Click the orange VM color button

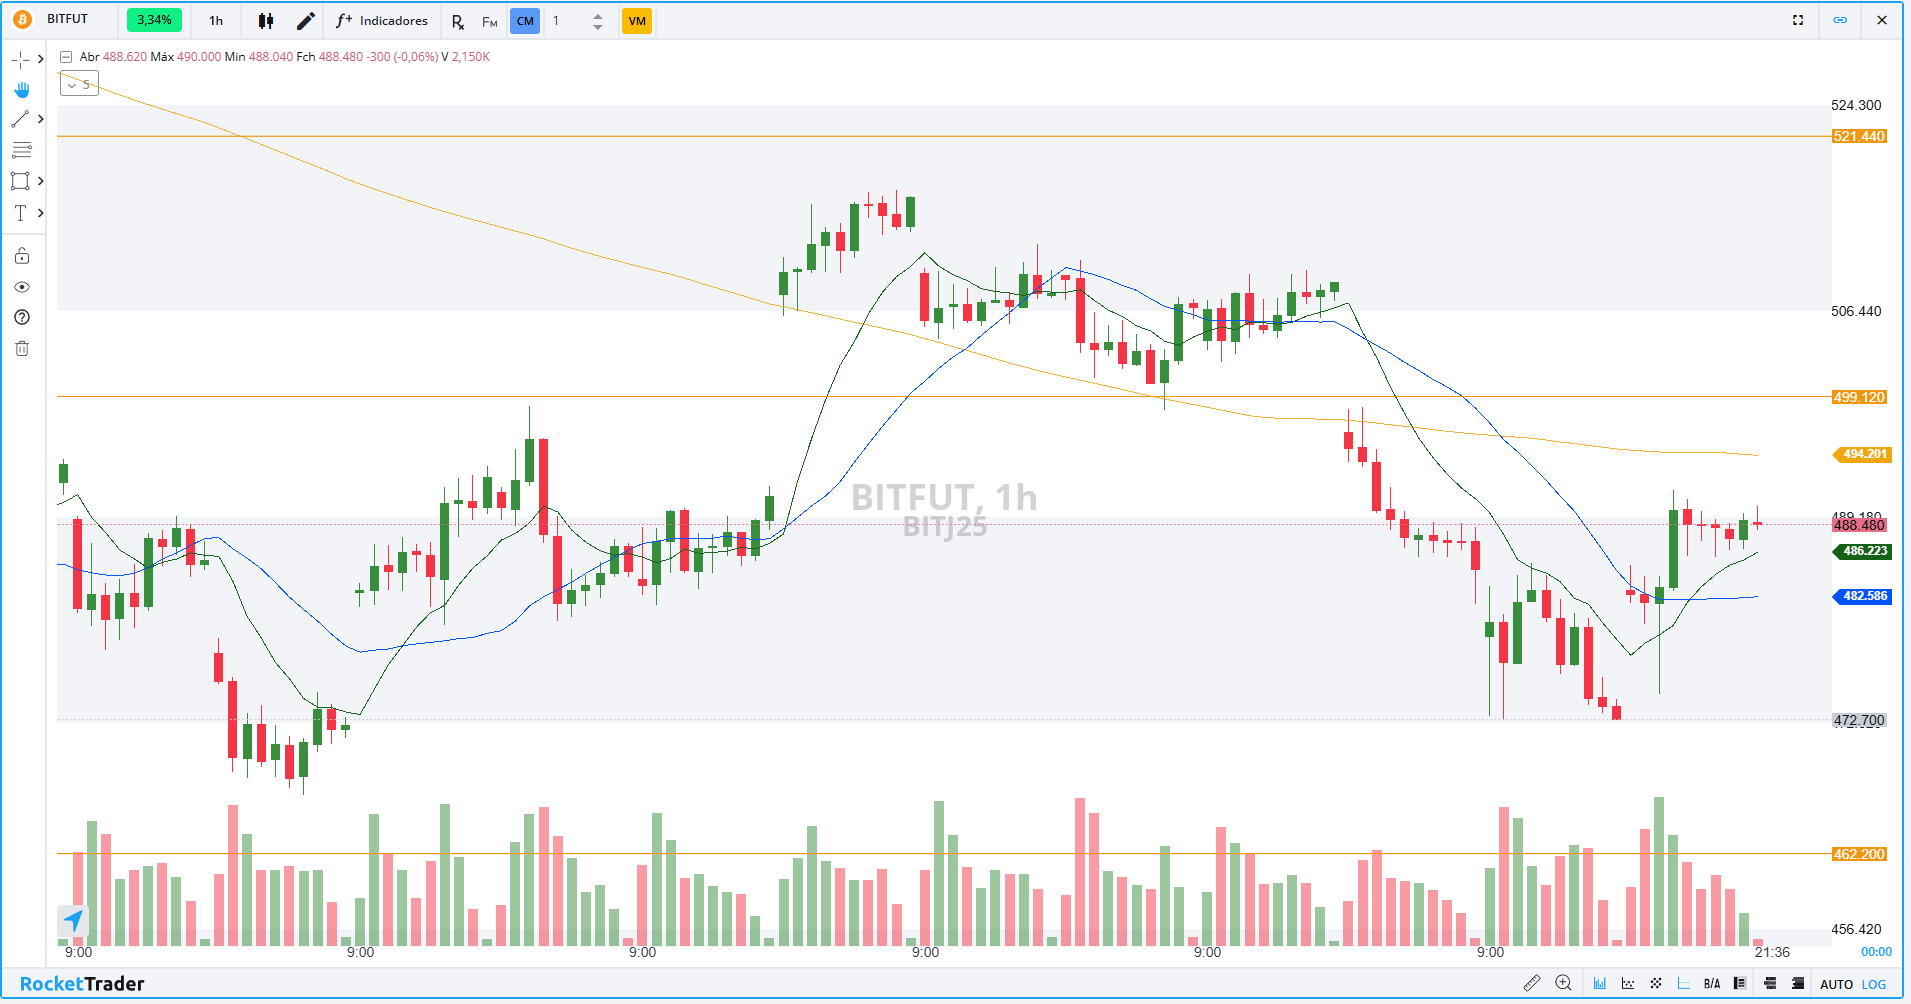pos(637,21)
